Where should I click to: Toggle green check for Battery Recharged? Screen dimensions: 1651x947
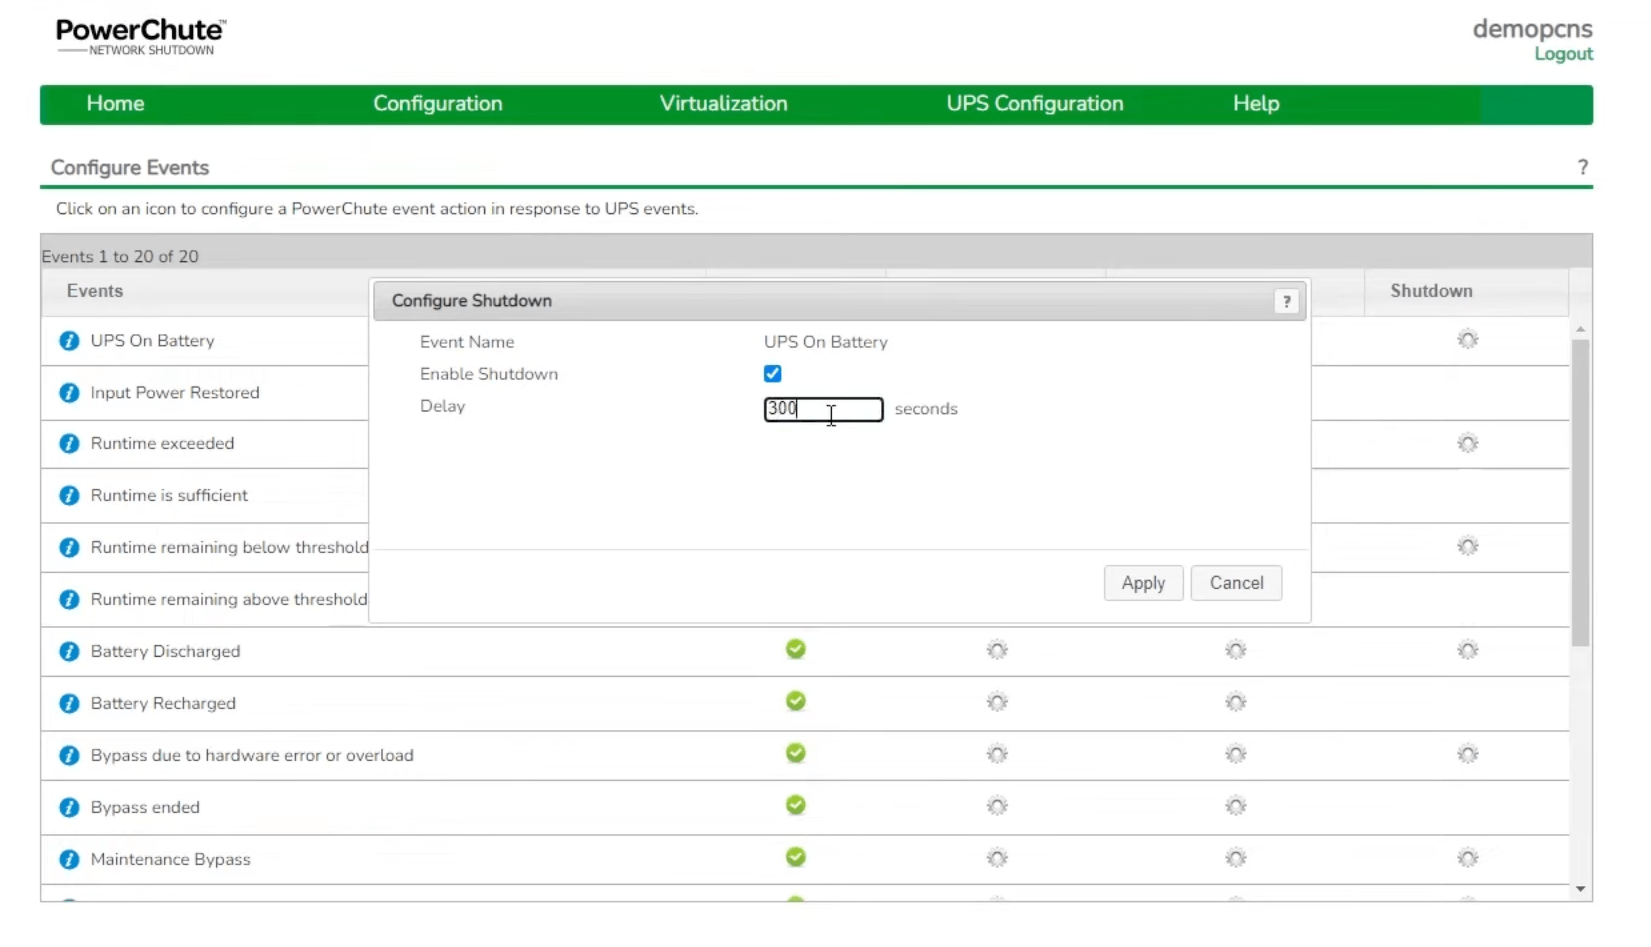796,702
